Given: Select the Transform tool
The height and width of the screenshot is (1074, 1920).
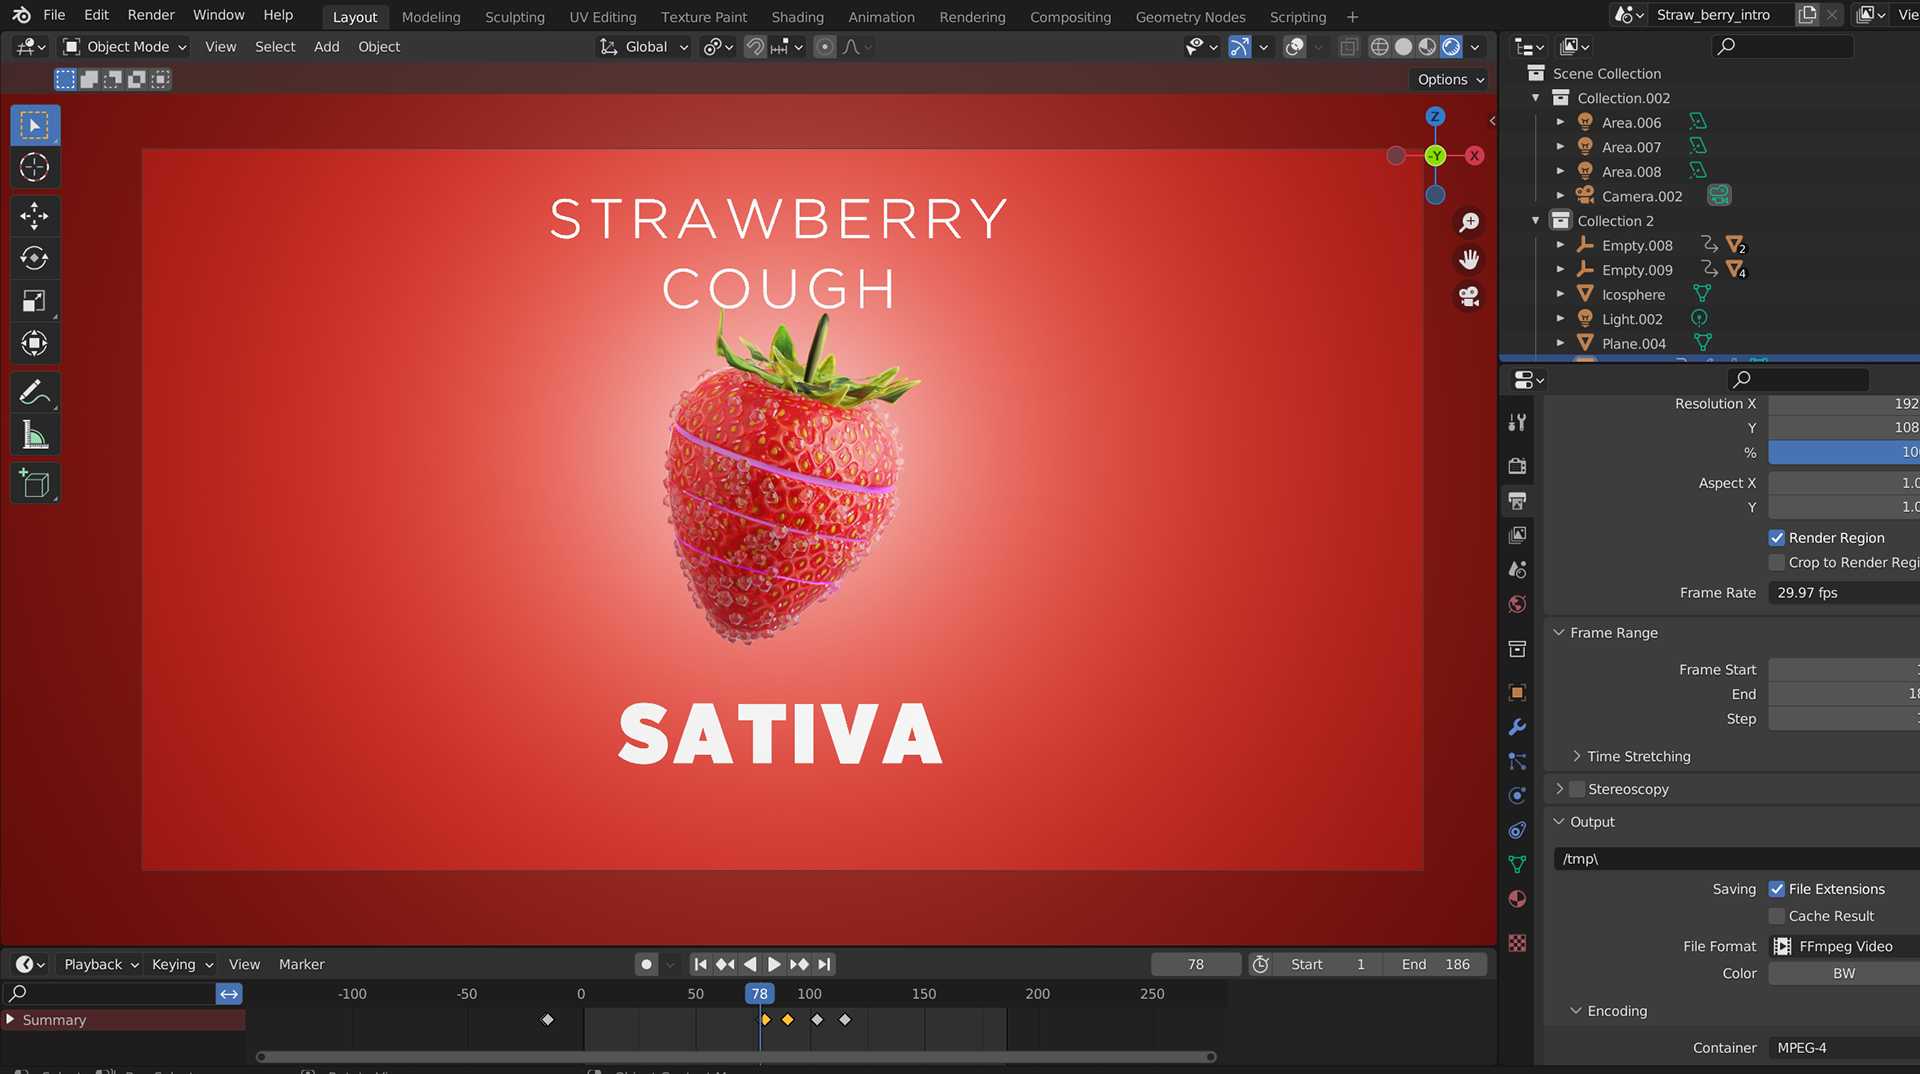Looking at the screenshot, I should [35, 344].
